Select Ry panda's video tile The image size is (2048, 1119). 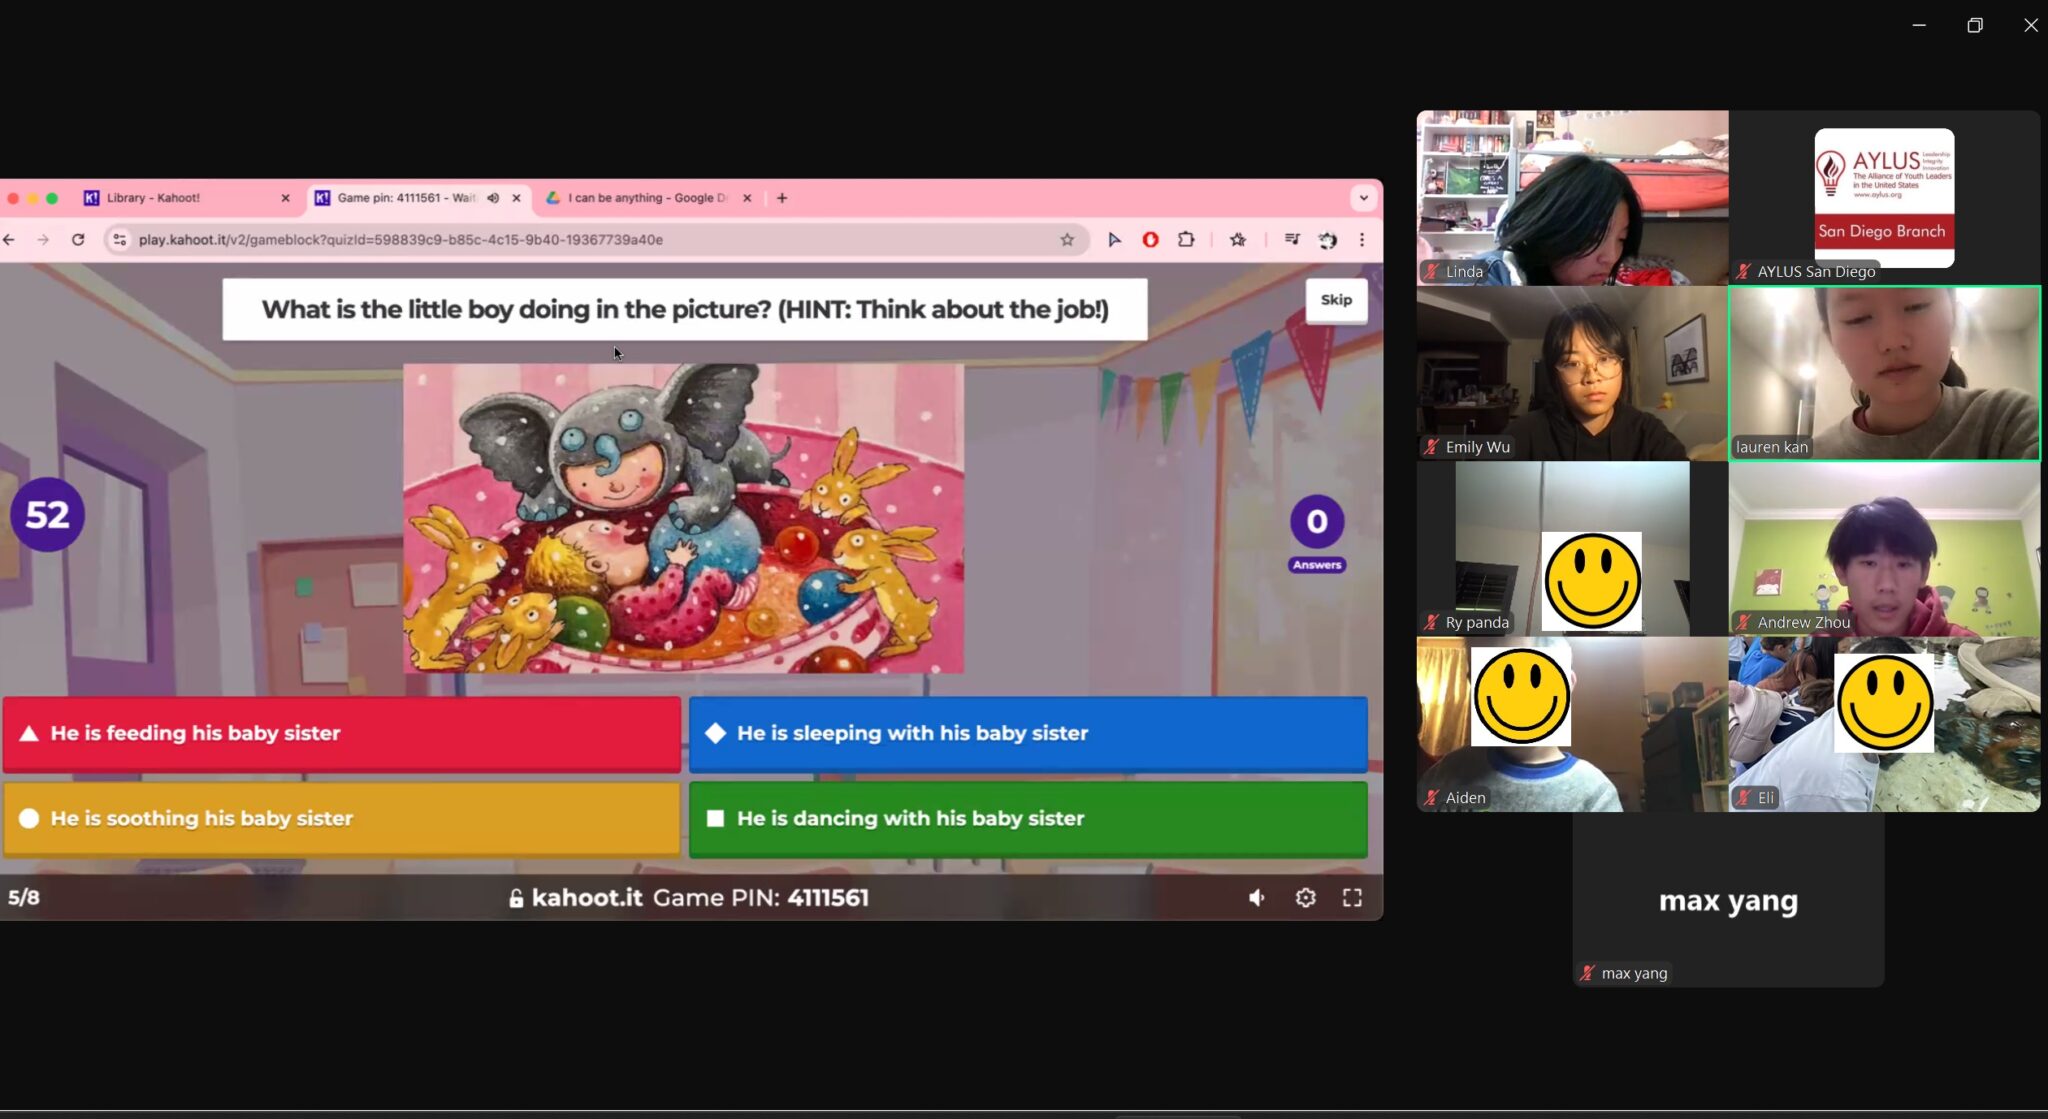(1572, 549)
